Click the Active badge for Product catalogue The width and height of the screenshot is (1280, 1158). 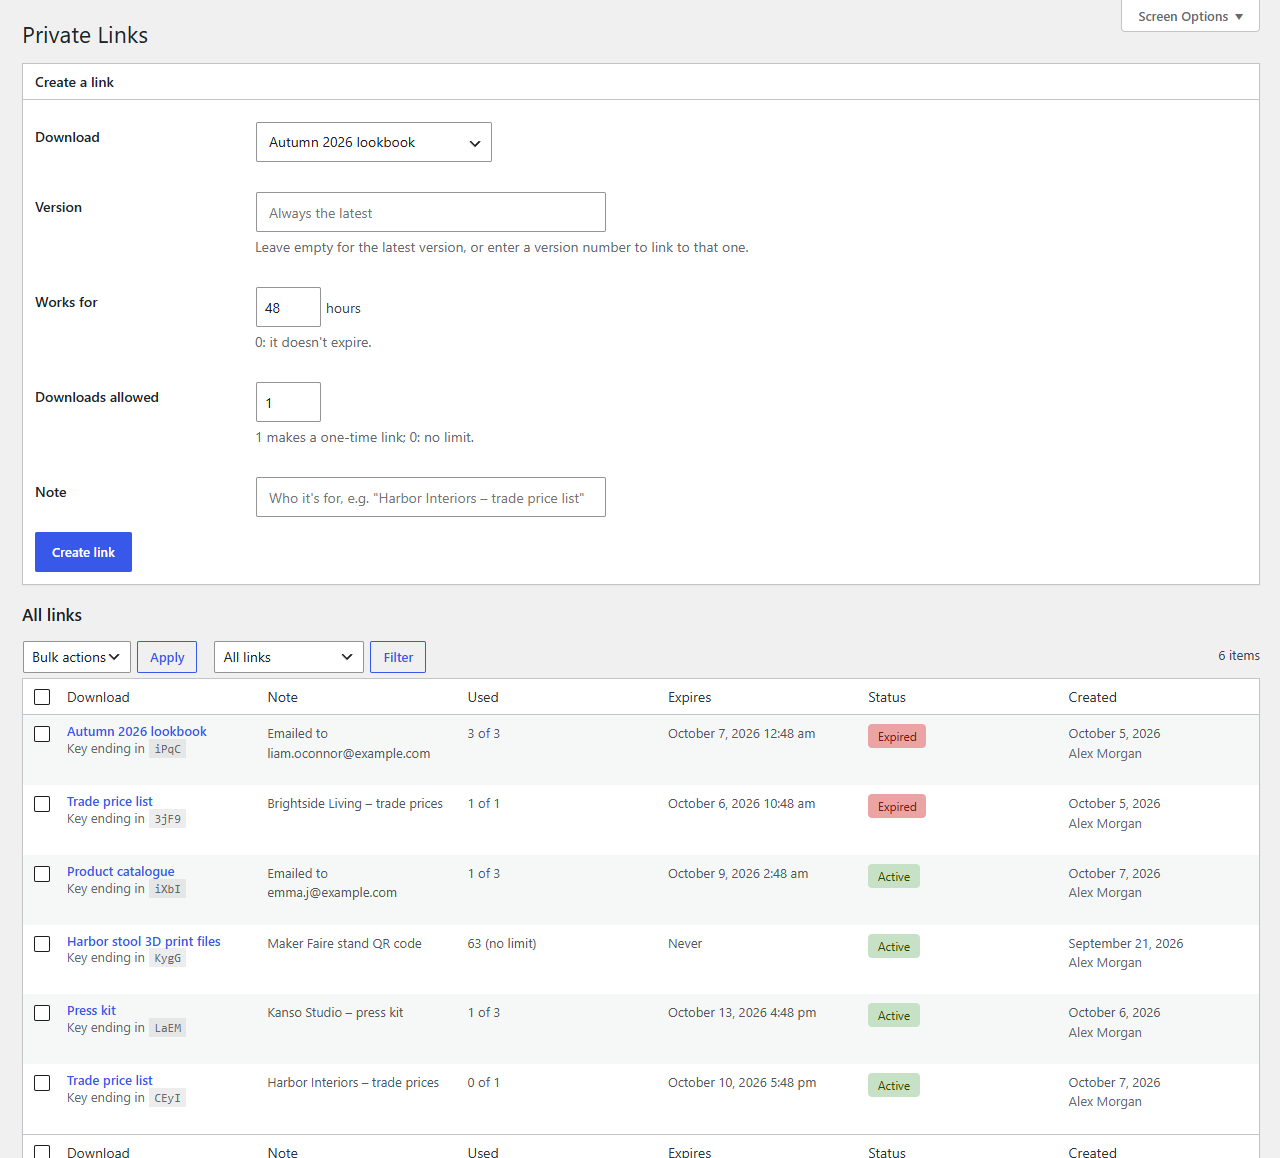point(894,876)
